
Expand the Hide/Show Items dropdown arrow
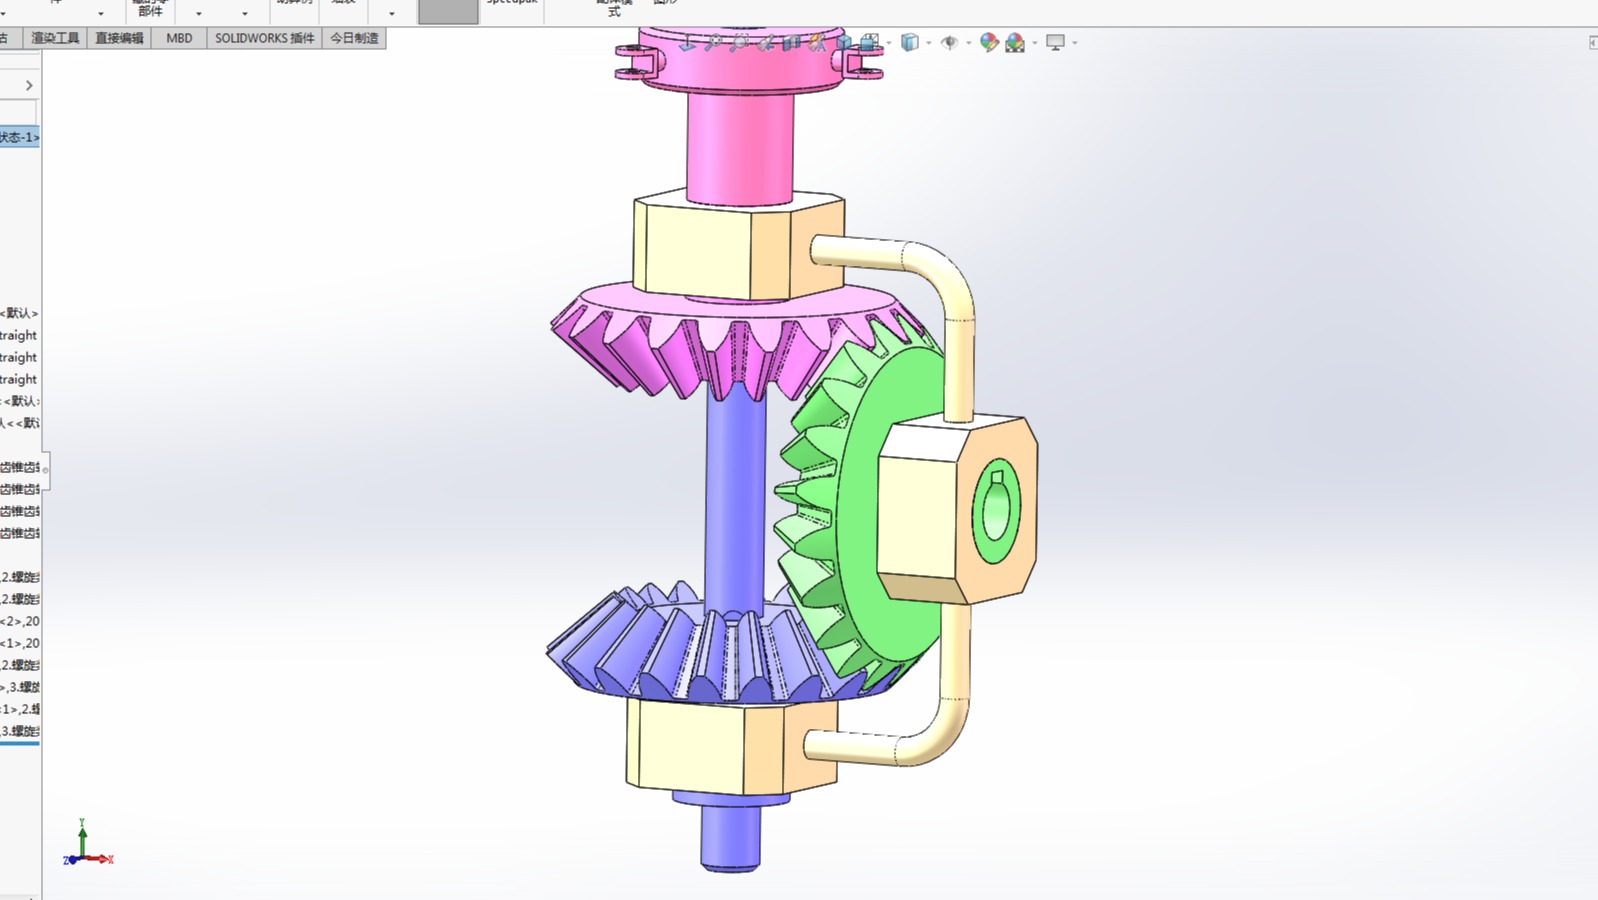click(x=969, y=43)
